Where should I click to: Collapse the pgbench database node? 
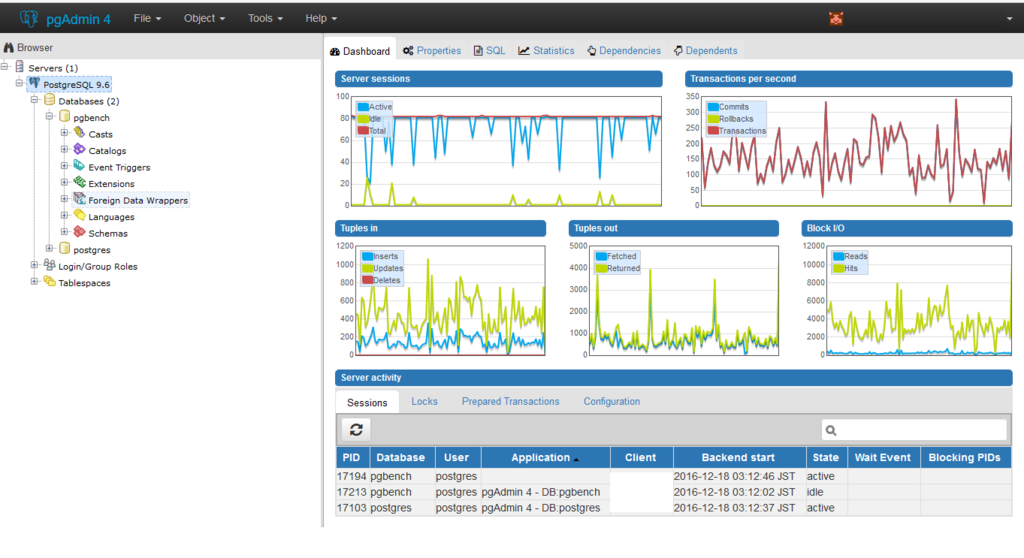[x=50, y=116]
